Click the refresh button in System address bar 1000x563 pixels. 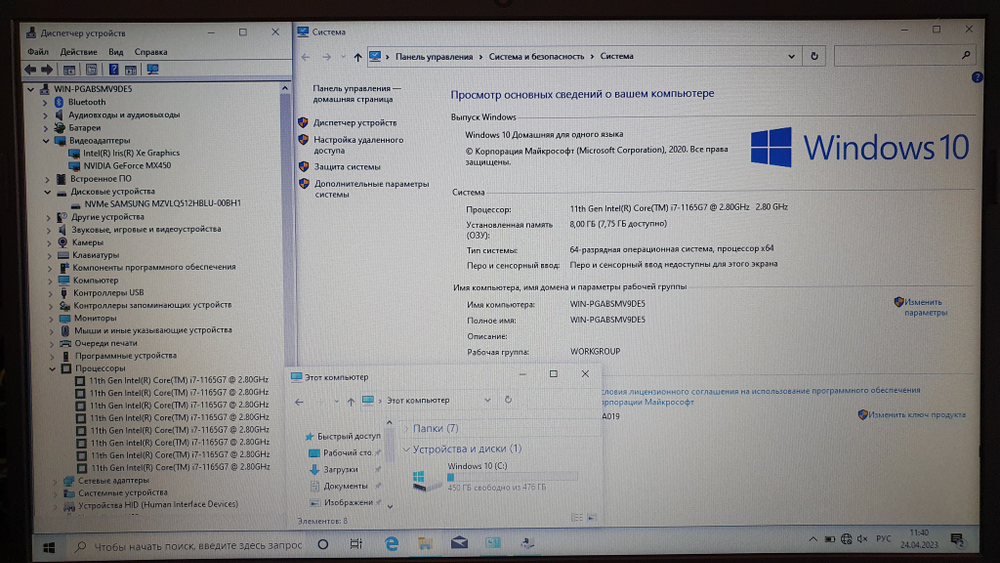tap(814, 56)
